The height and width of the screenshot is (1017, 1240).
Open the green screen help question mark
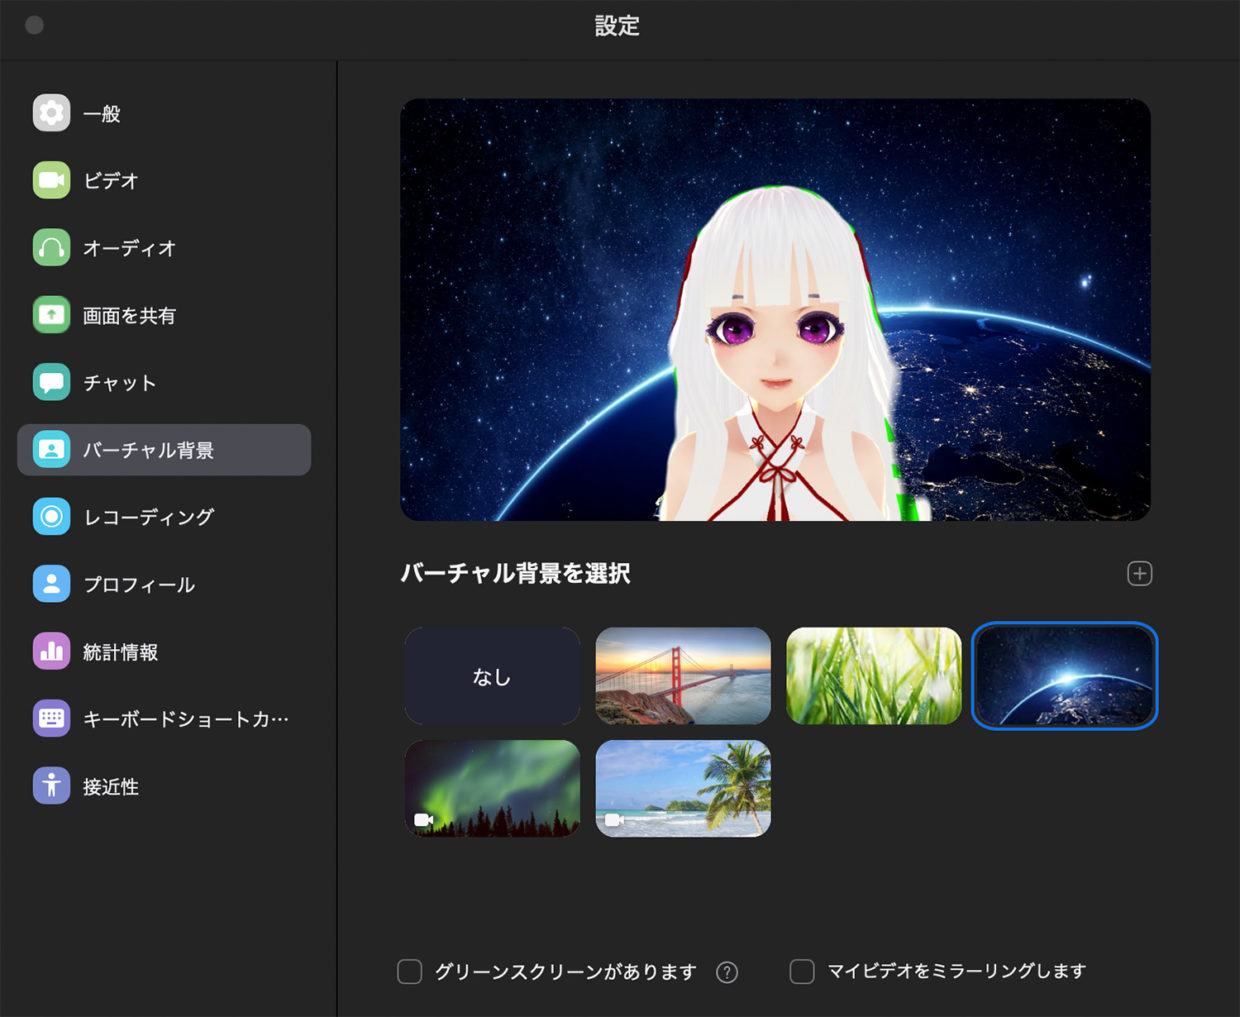pyautogui.click(x=727, y=972)
